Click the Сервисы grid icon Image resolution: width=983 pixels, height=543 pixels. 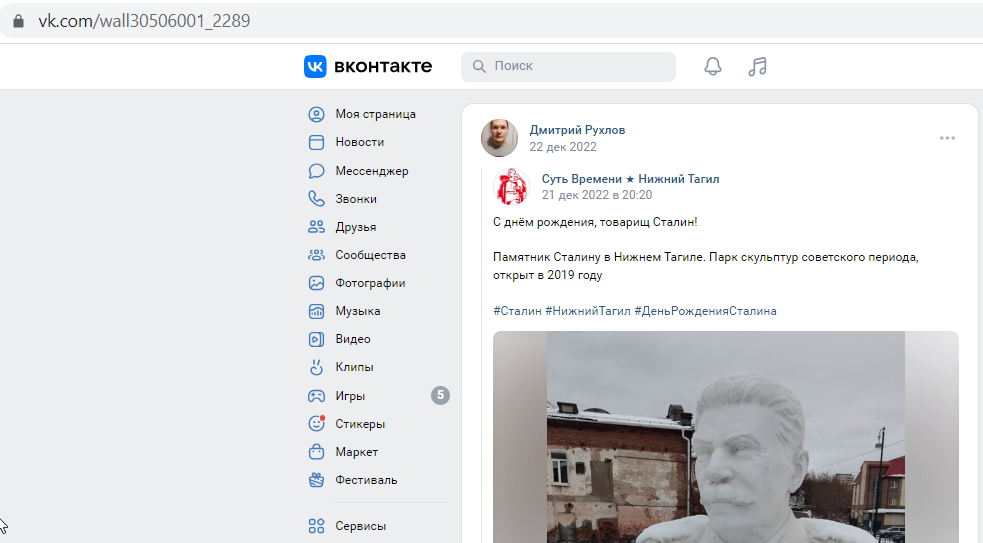tap(317, 525)
